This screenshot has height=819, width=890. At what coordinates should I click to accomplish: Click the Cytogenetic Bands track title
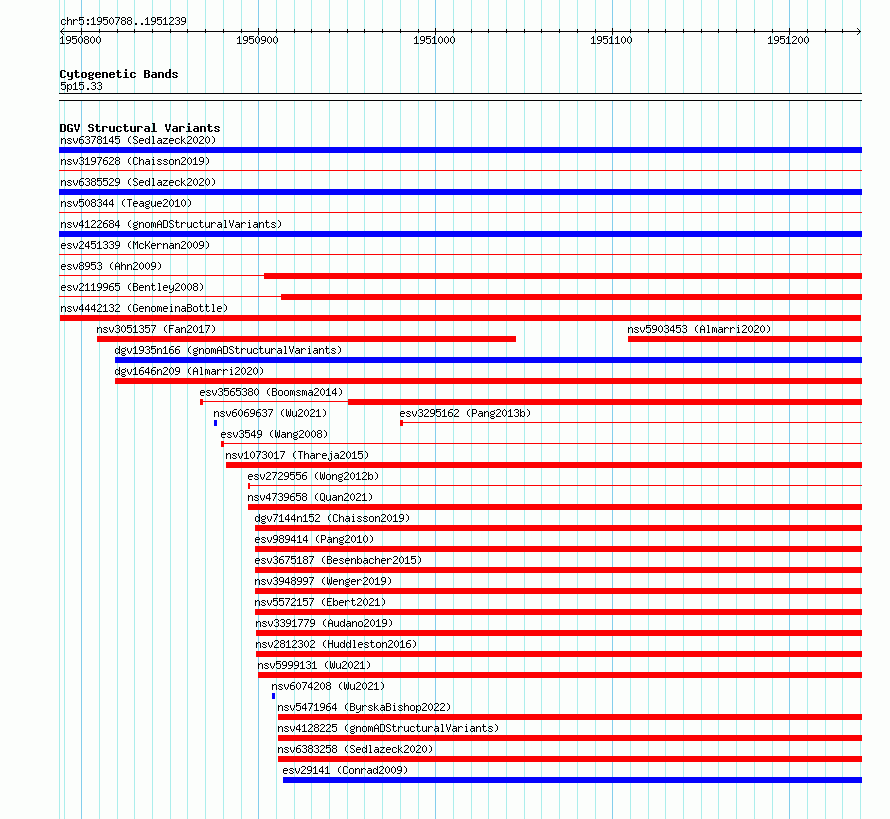point(119,74)
